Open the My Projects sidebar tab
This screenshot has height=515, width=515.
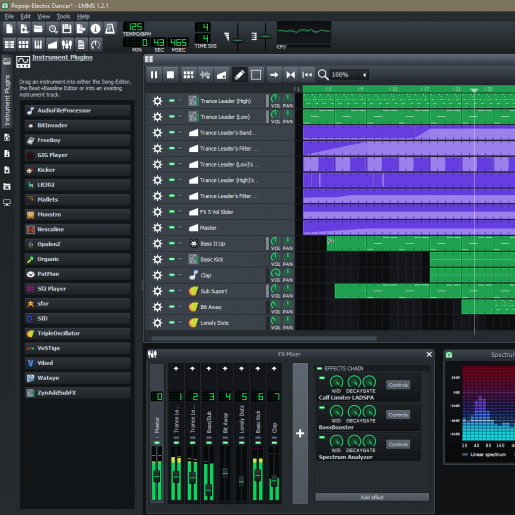pos(7,137)
